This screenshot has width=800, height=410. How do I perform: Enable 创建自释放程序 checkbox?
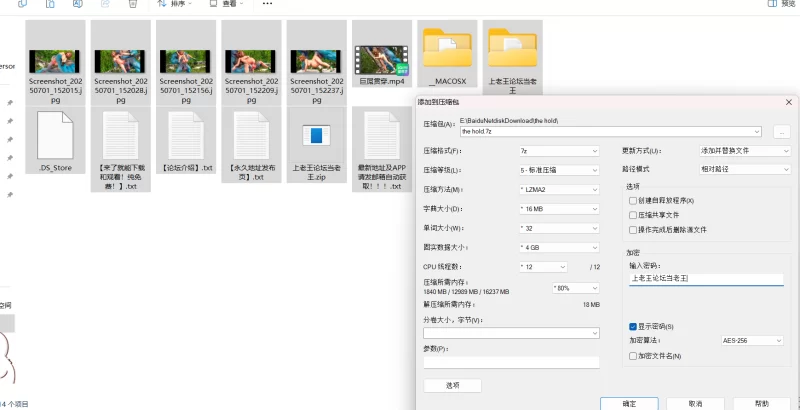[x=633, y=201]
